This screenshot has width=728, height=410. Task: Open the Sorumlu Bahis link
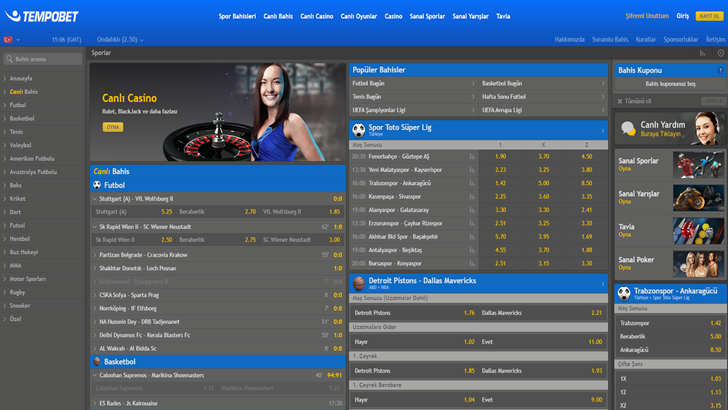pyautogui.click(x=610, y=39)
